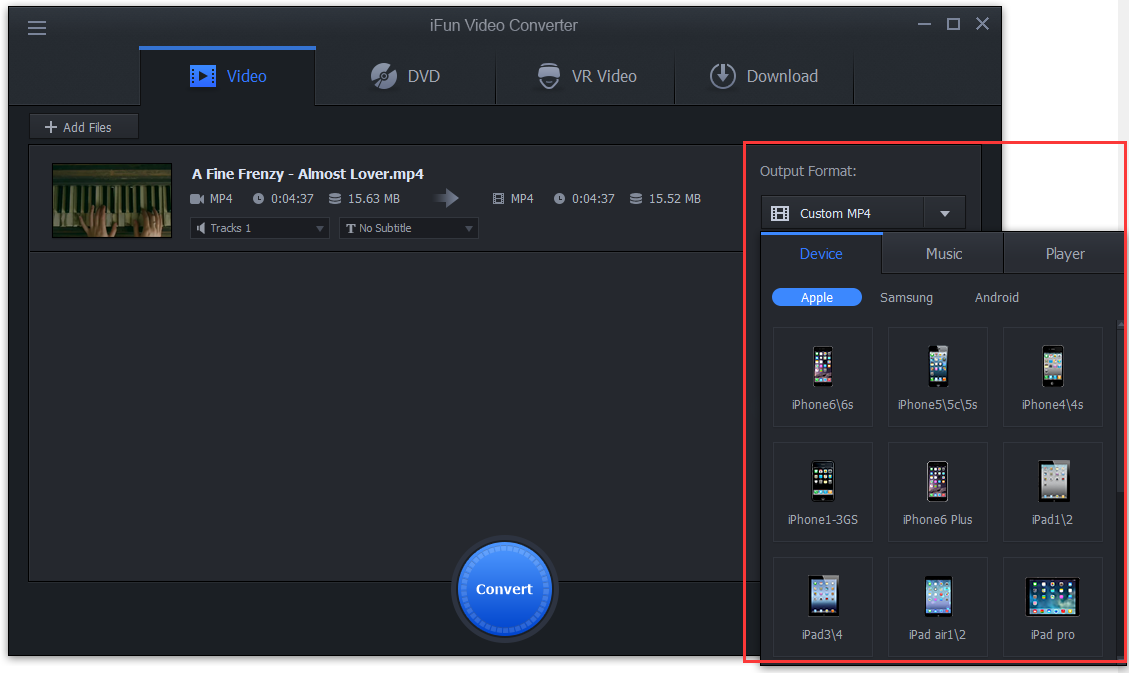Click the Output Format label
The width and height of the screenshot is (1129, 673).
[x=808, y=171]
